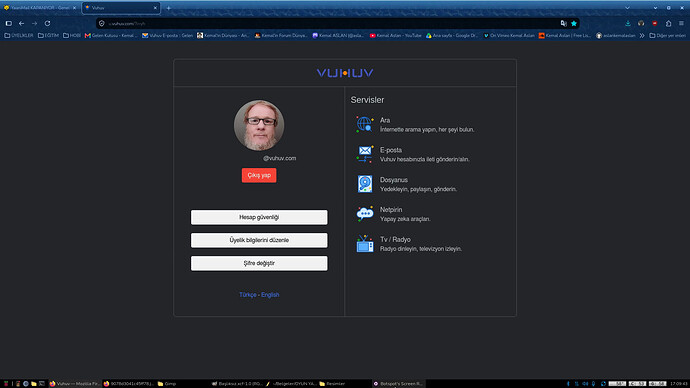Open the Kemal Aslan - YouTube bookmark
This screenshot has height=388, width=690.
(x=396, y=36)
